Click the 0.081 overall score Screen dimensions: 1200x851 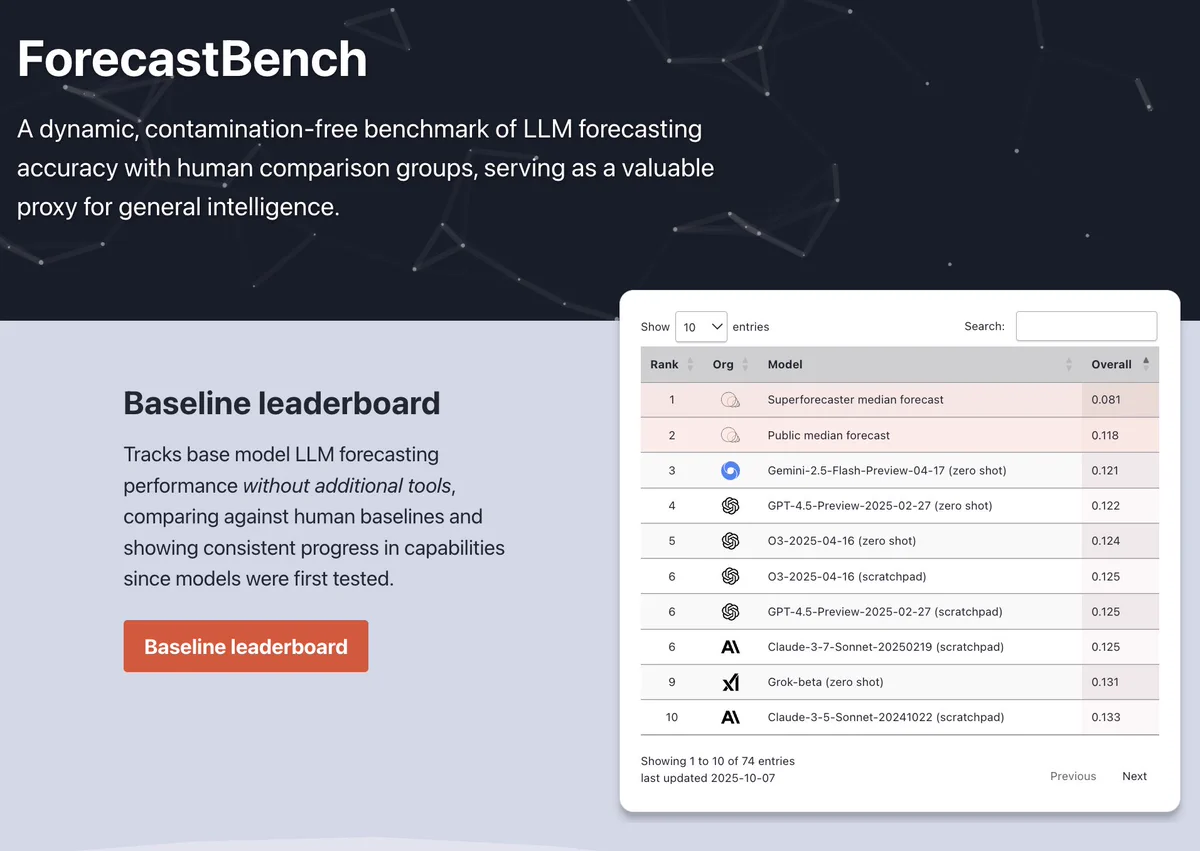coord(1106,400)
